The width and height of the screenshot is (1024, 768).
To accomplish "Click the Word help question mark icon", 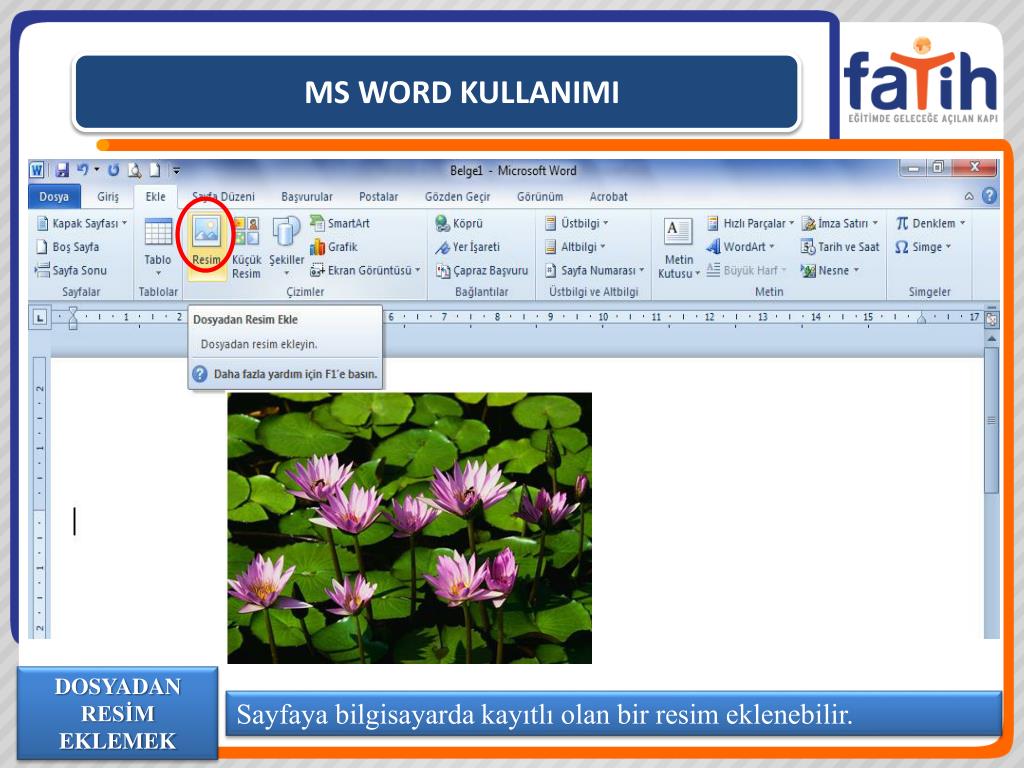I will point(989,196).
